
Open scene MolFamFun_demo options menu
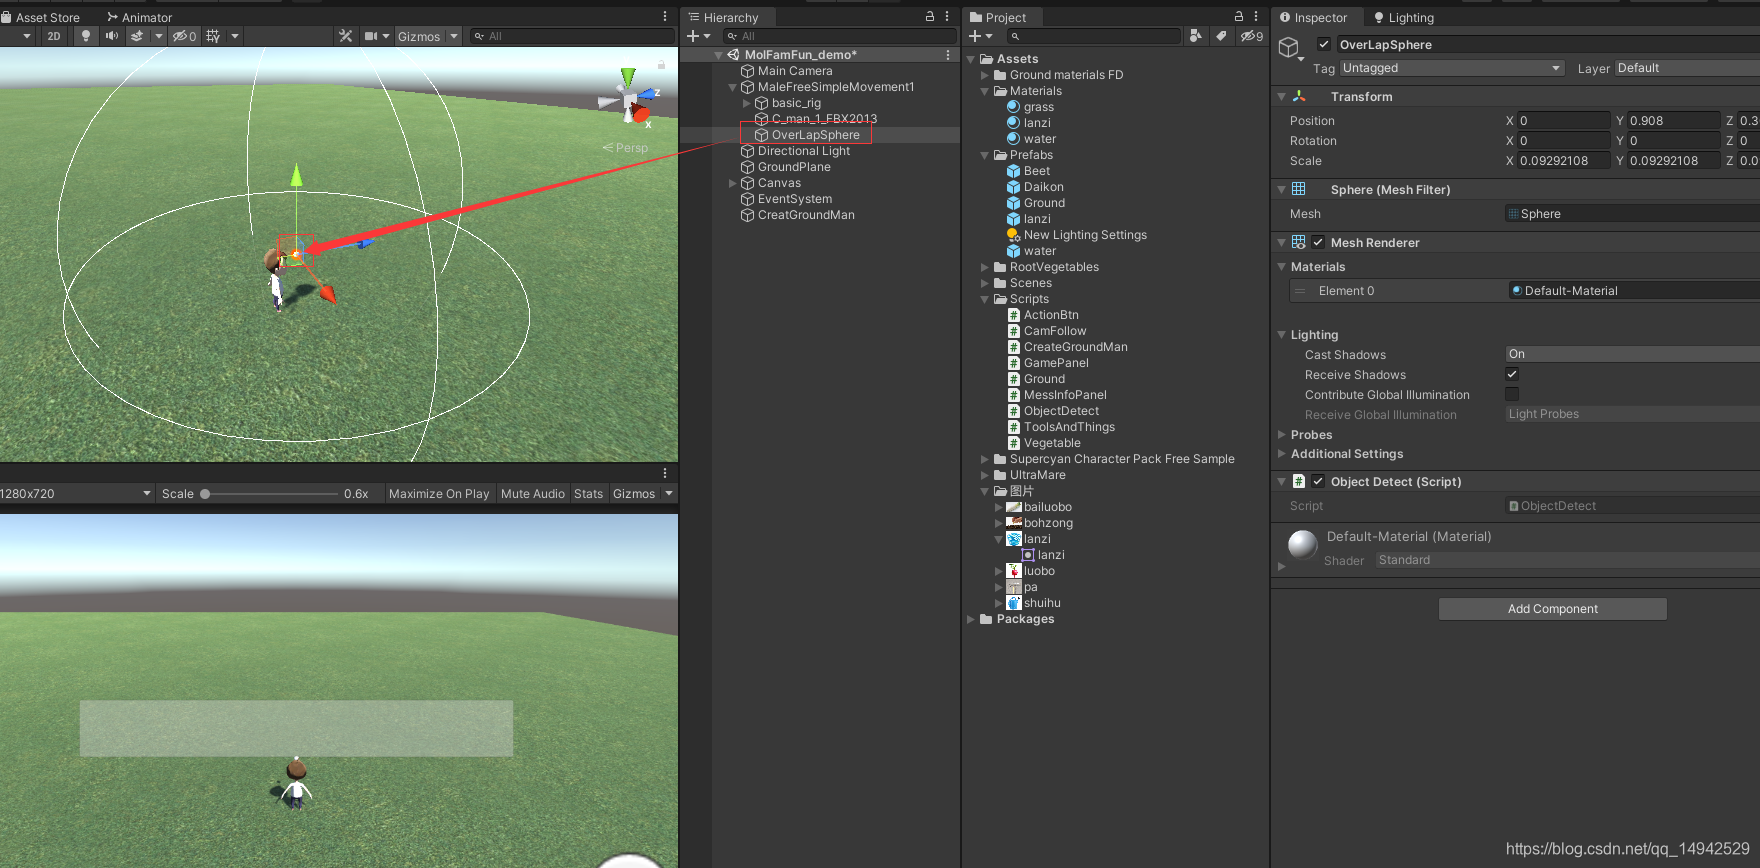[x=948, y=55]
